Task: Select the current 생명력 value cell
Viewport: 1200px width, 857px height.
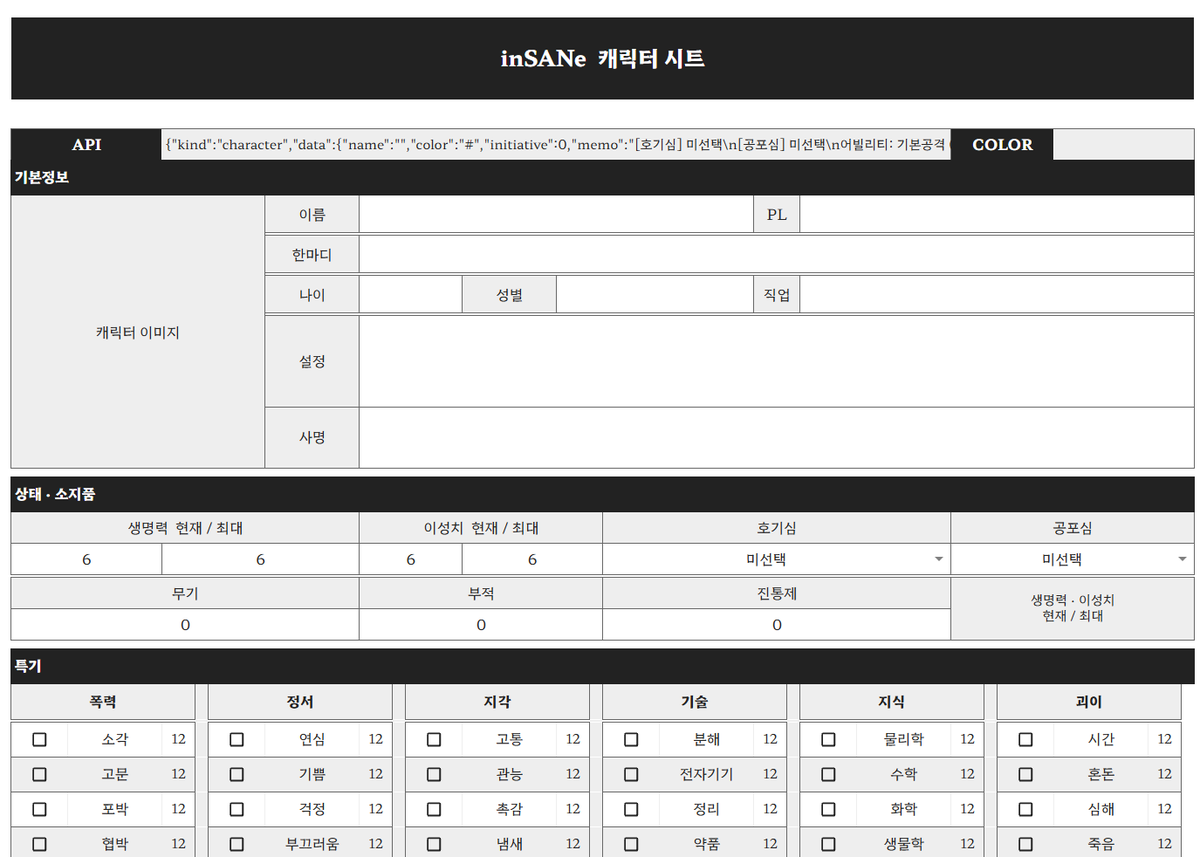Action: coord(87,560)
